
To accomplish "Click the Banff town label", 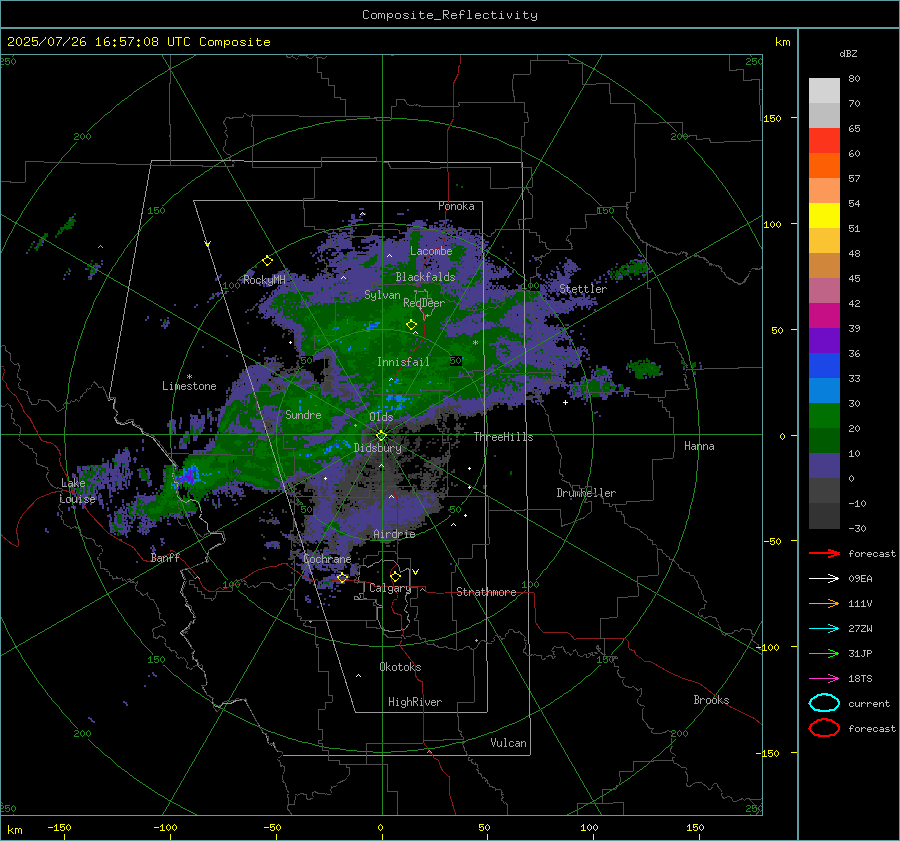I will pyautogui.click(x=165, y=557).
